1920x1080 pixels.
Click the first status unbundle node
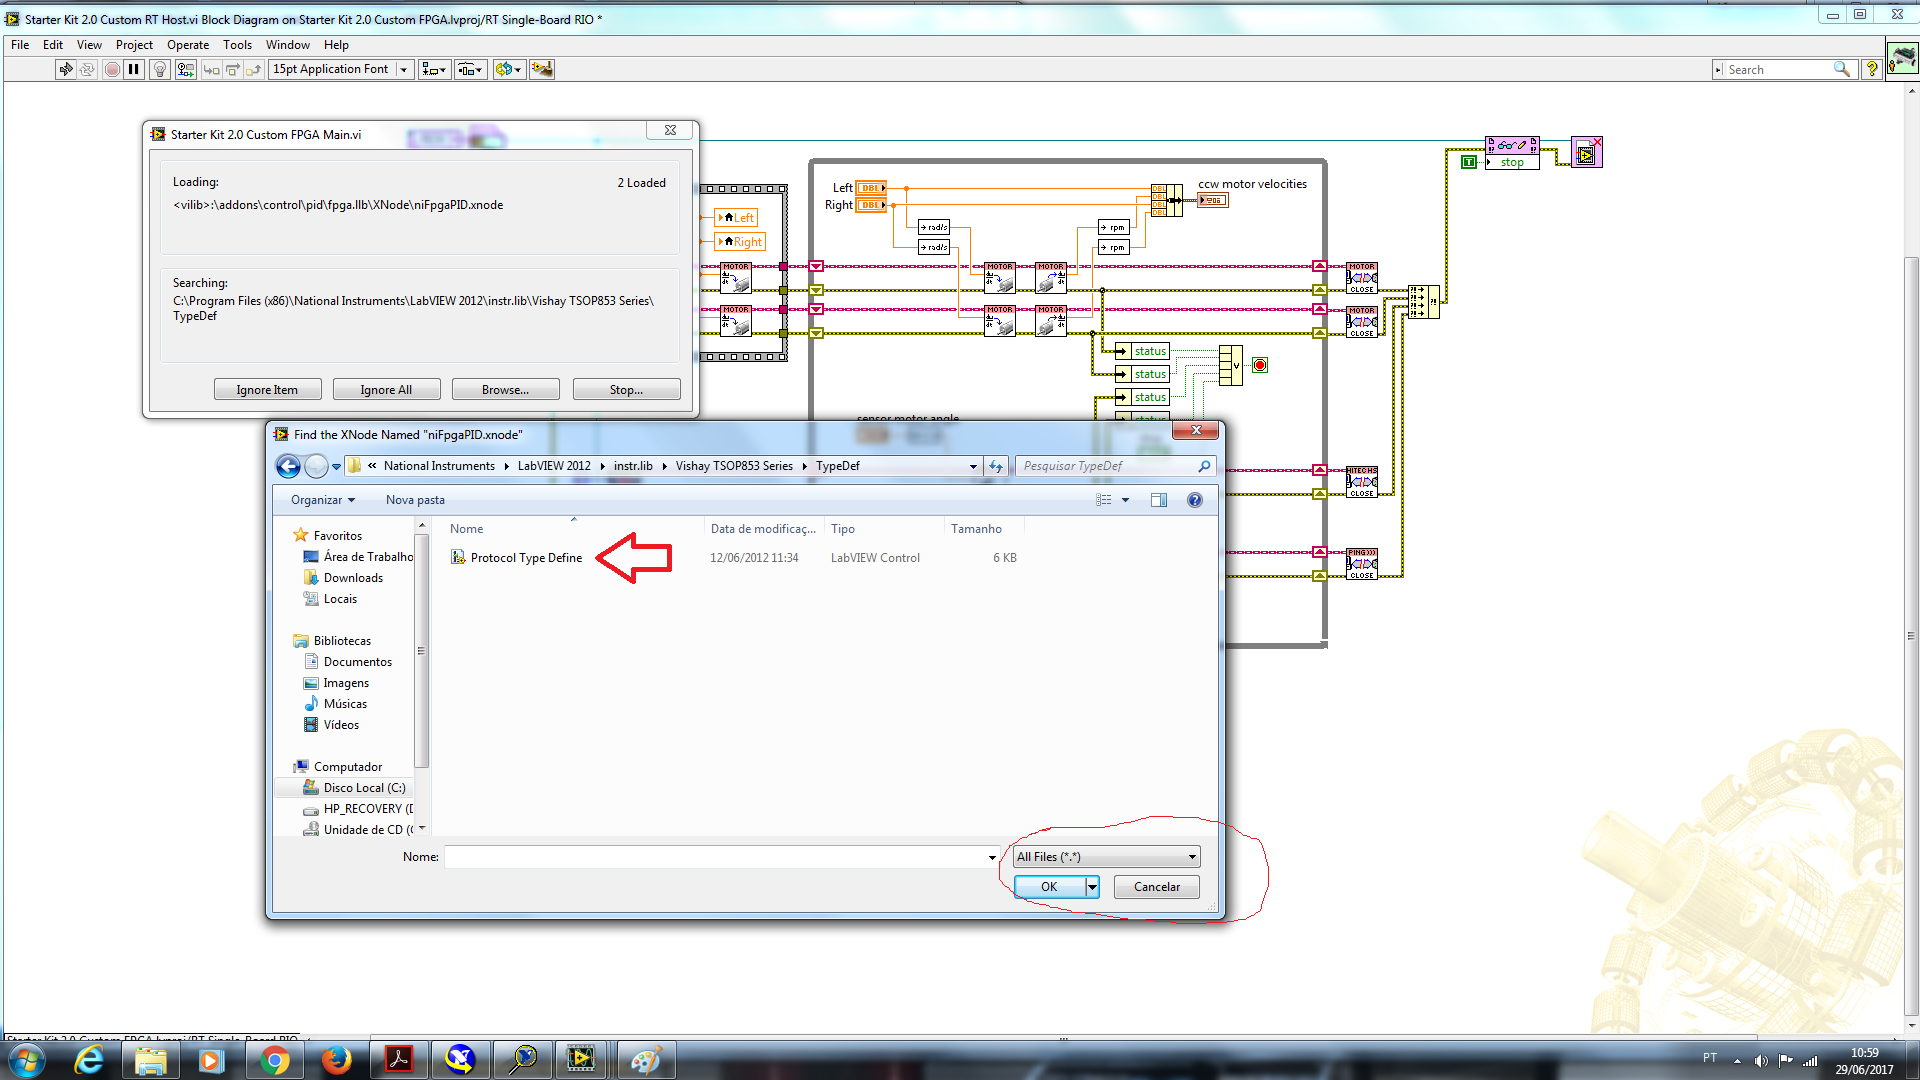tap(1143, 351)
